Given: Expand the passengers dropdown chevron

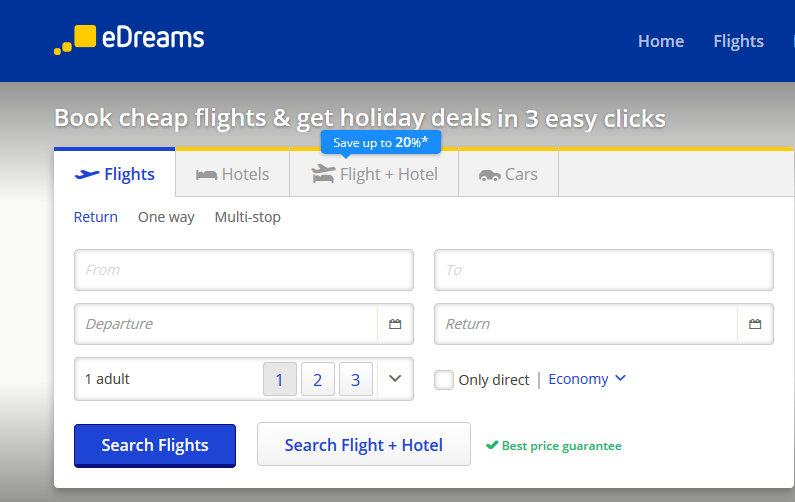Looking at the screenshot, I should pyautogui.click(x=395, y=379).
